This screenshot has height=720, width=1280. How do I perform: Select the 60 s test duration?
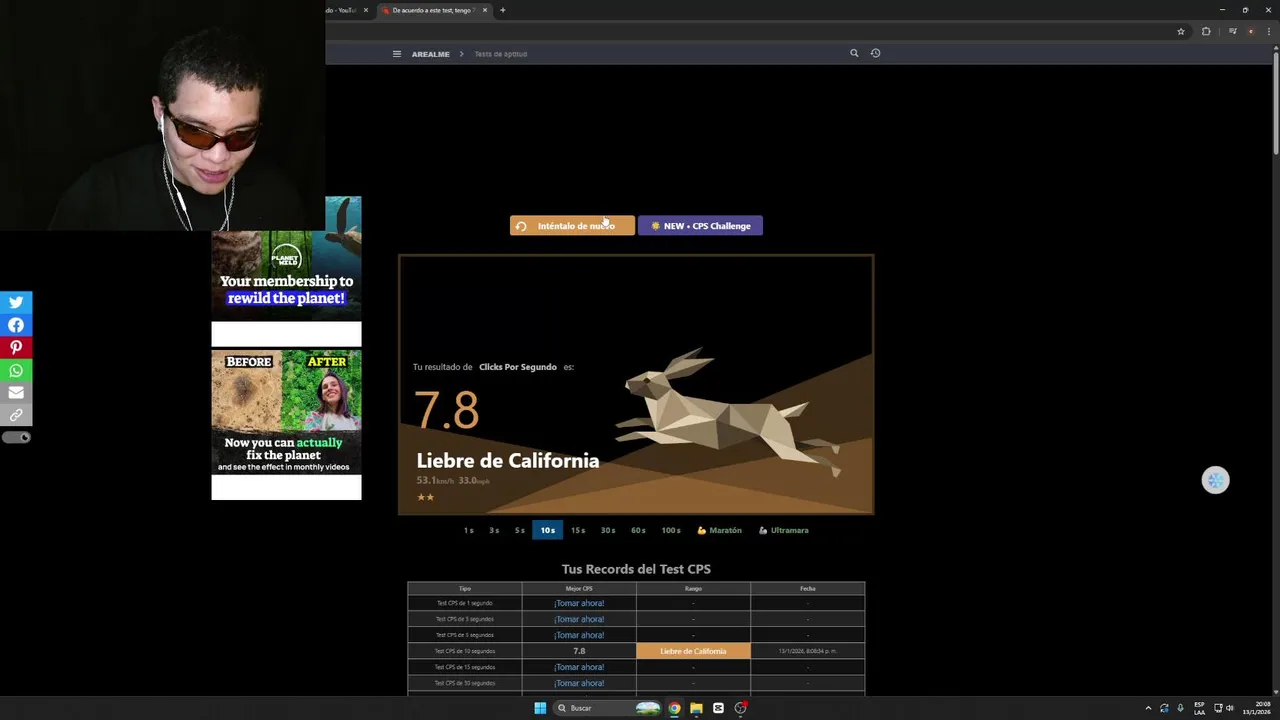tap(638, 530)
